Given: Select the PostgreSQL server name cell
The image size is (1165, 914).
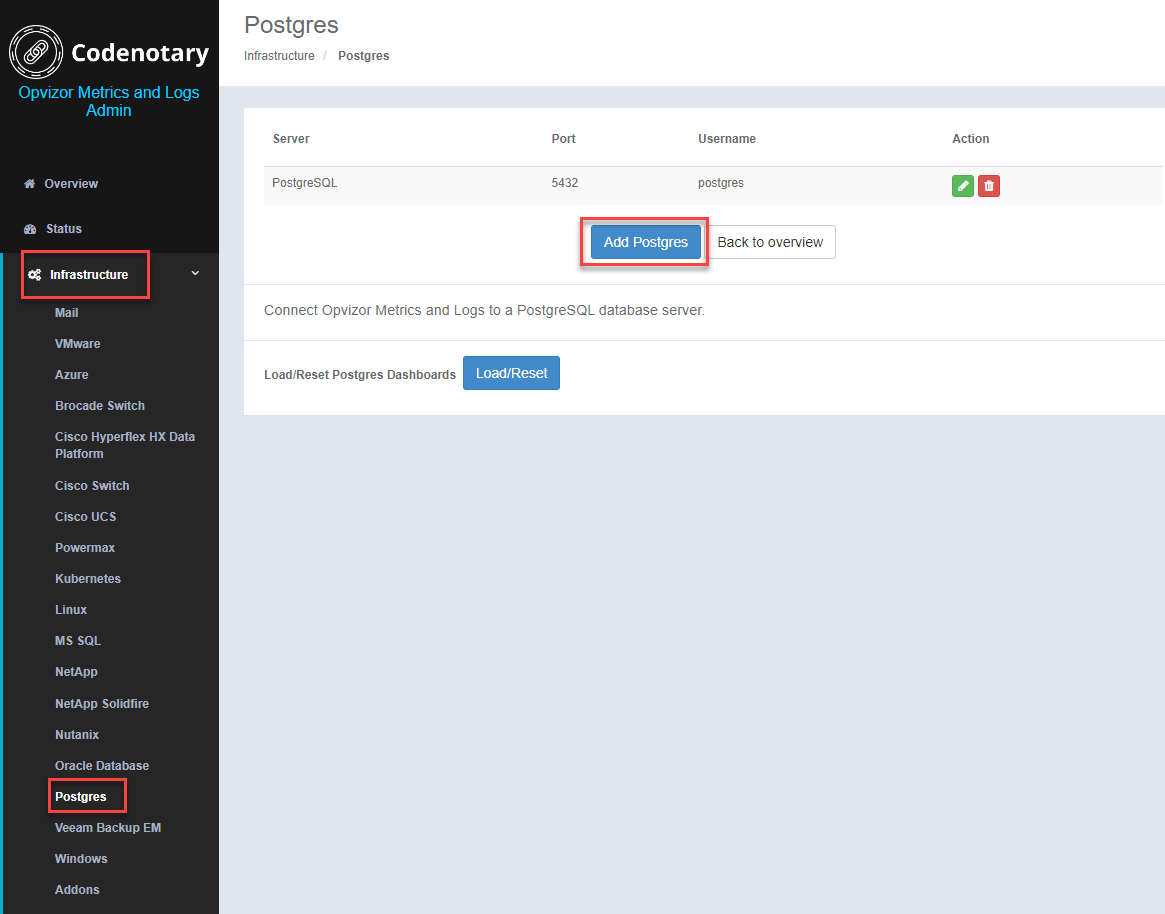Looking at the screenshot, I should tap(305, 183).
